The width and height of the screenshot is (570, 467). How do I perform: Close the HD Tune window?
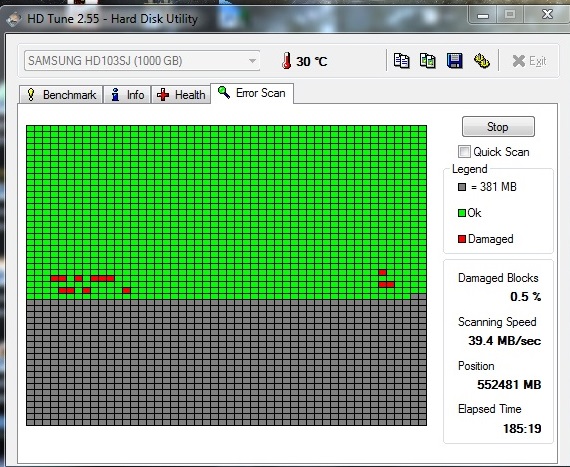547,15
